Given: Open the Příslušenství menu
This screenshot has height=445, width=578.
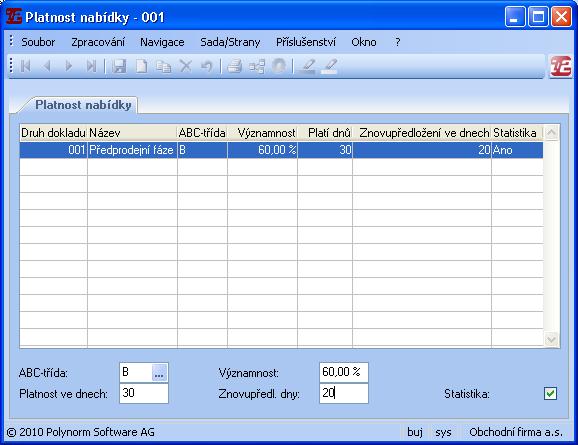Looking at the screenshot, I should coord(306,42).
